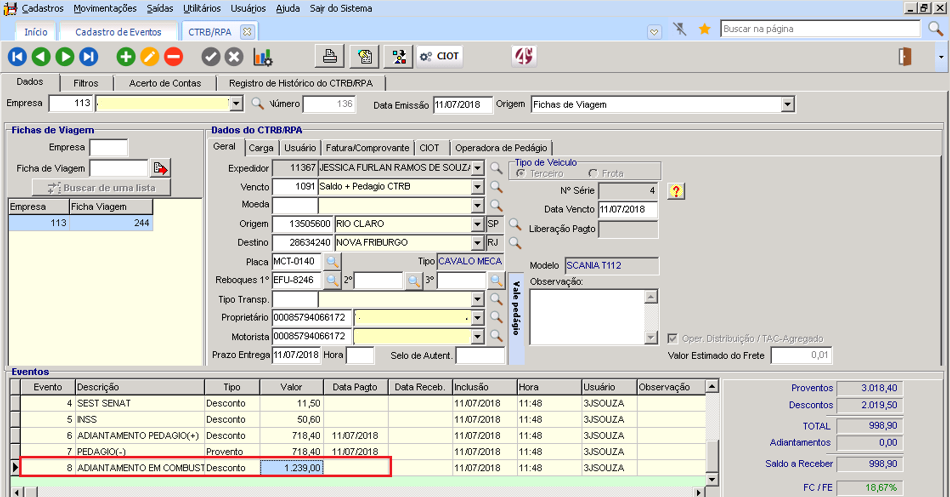Image resolution: width=950 pixels, height=497 pixels.
Task: Expand the Expedidor dropdown
Action: [477, 168]
